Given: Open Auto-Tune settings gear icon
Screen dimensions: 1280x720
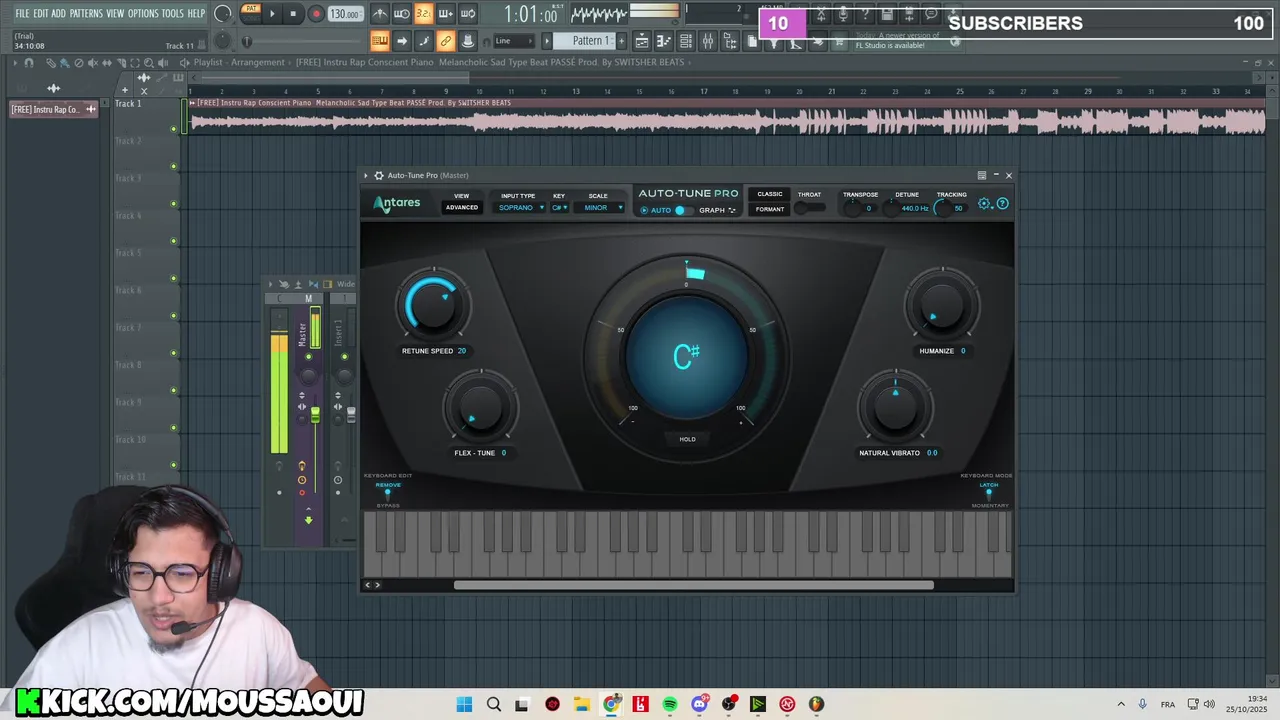Looking at the screenshot, I should pyautogui.click(x=985, y=203).
